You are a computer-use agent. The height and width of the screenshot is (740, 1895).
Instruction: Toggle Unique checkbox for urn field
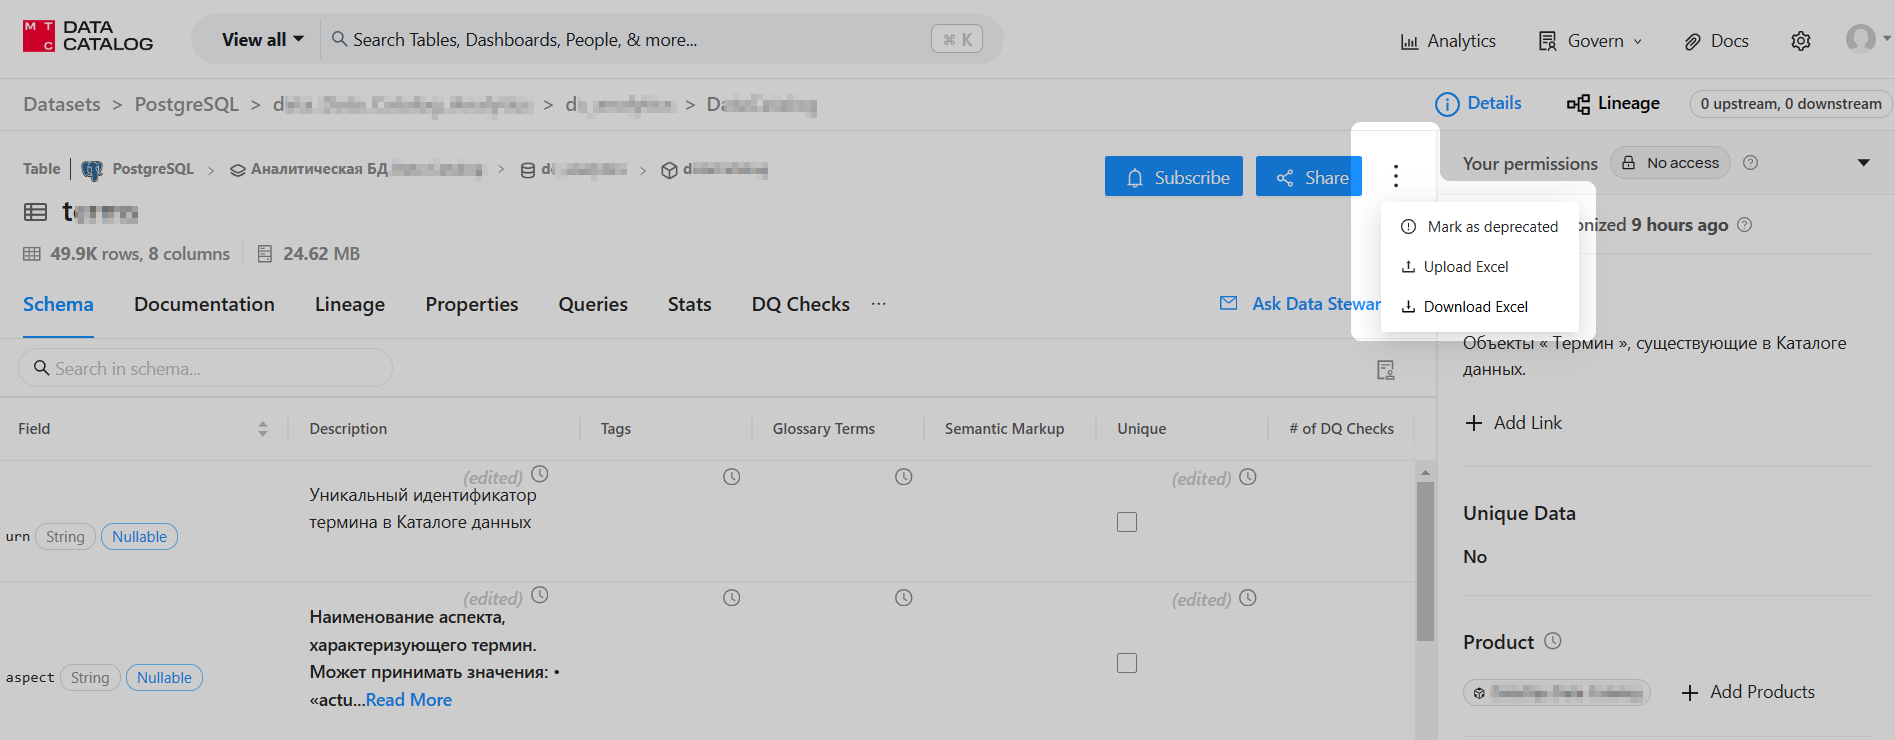tap(1127, 522)
